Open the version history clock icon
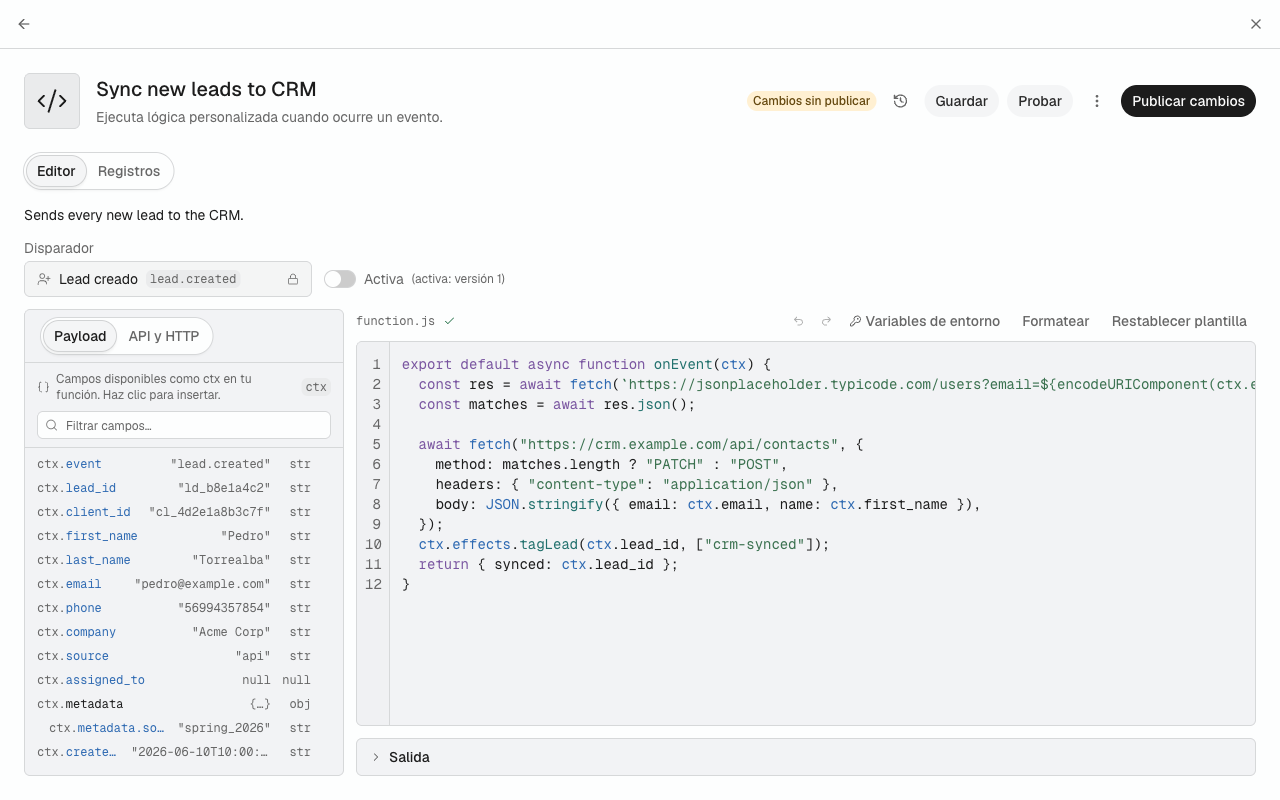Image resolution: width=1280 pixels, height=800 pixels. 900,101
